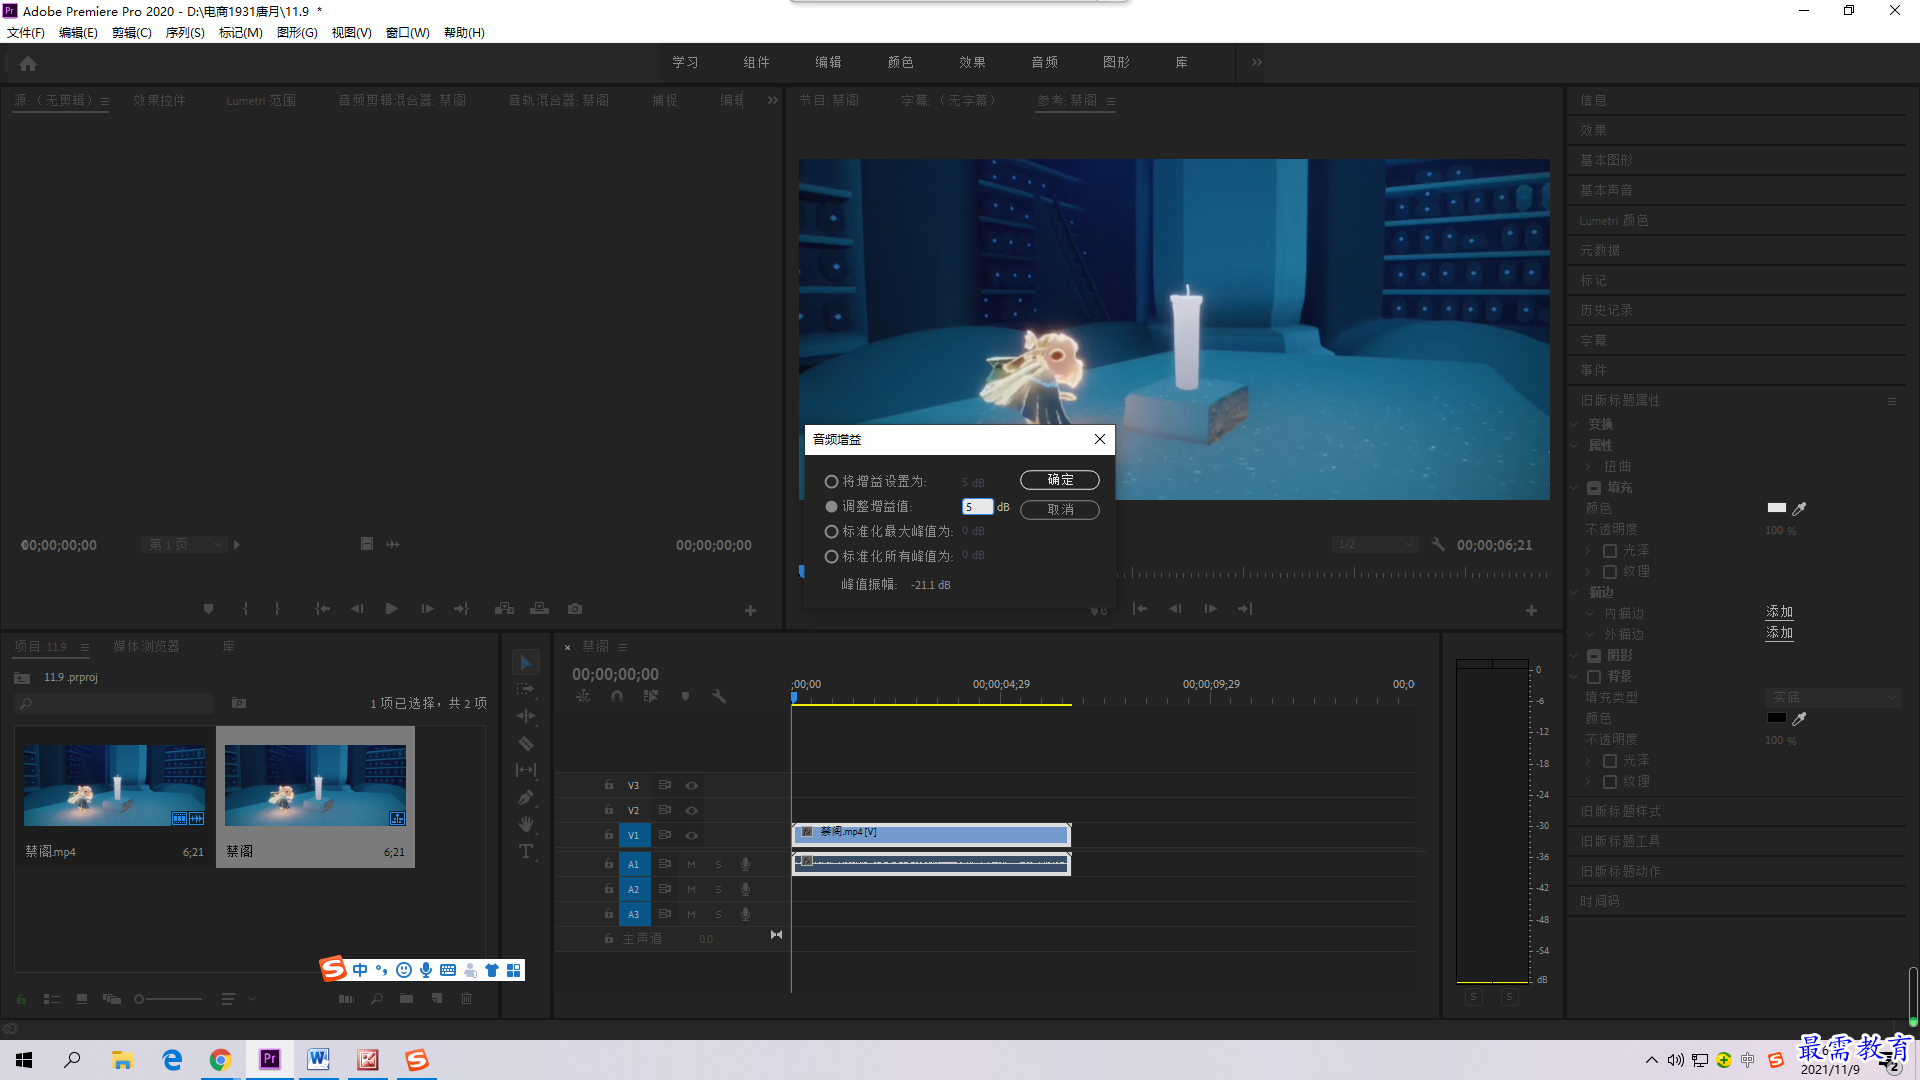The height and width of the screenshot is (1080, 1920).
Task: Expand workspace overflow chevrons
Action: tap(1257, 62)
